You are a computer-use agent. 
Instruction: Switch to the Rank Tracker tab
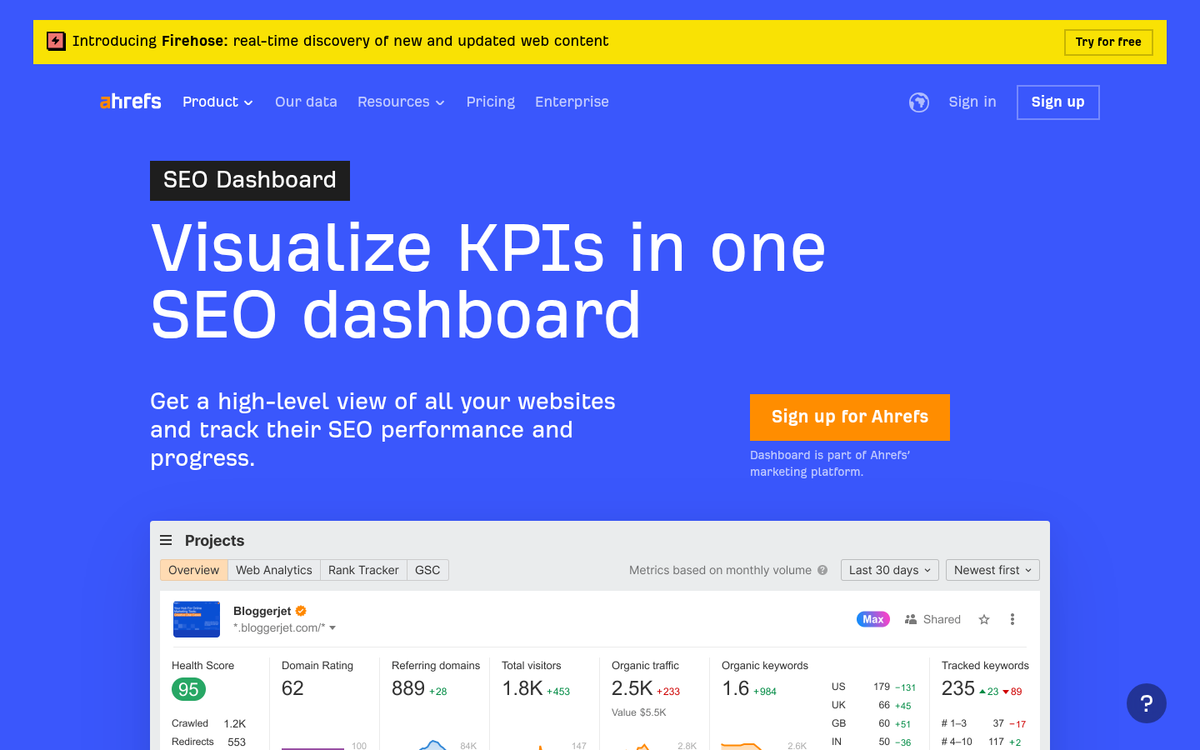(363, 570)
